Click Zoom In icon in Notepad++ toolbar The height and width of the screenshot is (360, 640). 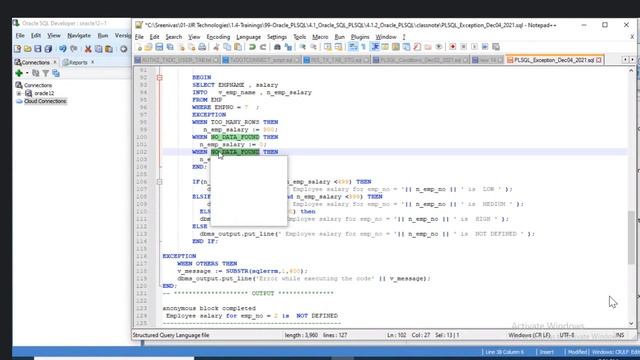[x=302, y=47]
